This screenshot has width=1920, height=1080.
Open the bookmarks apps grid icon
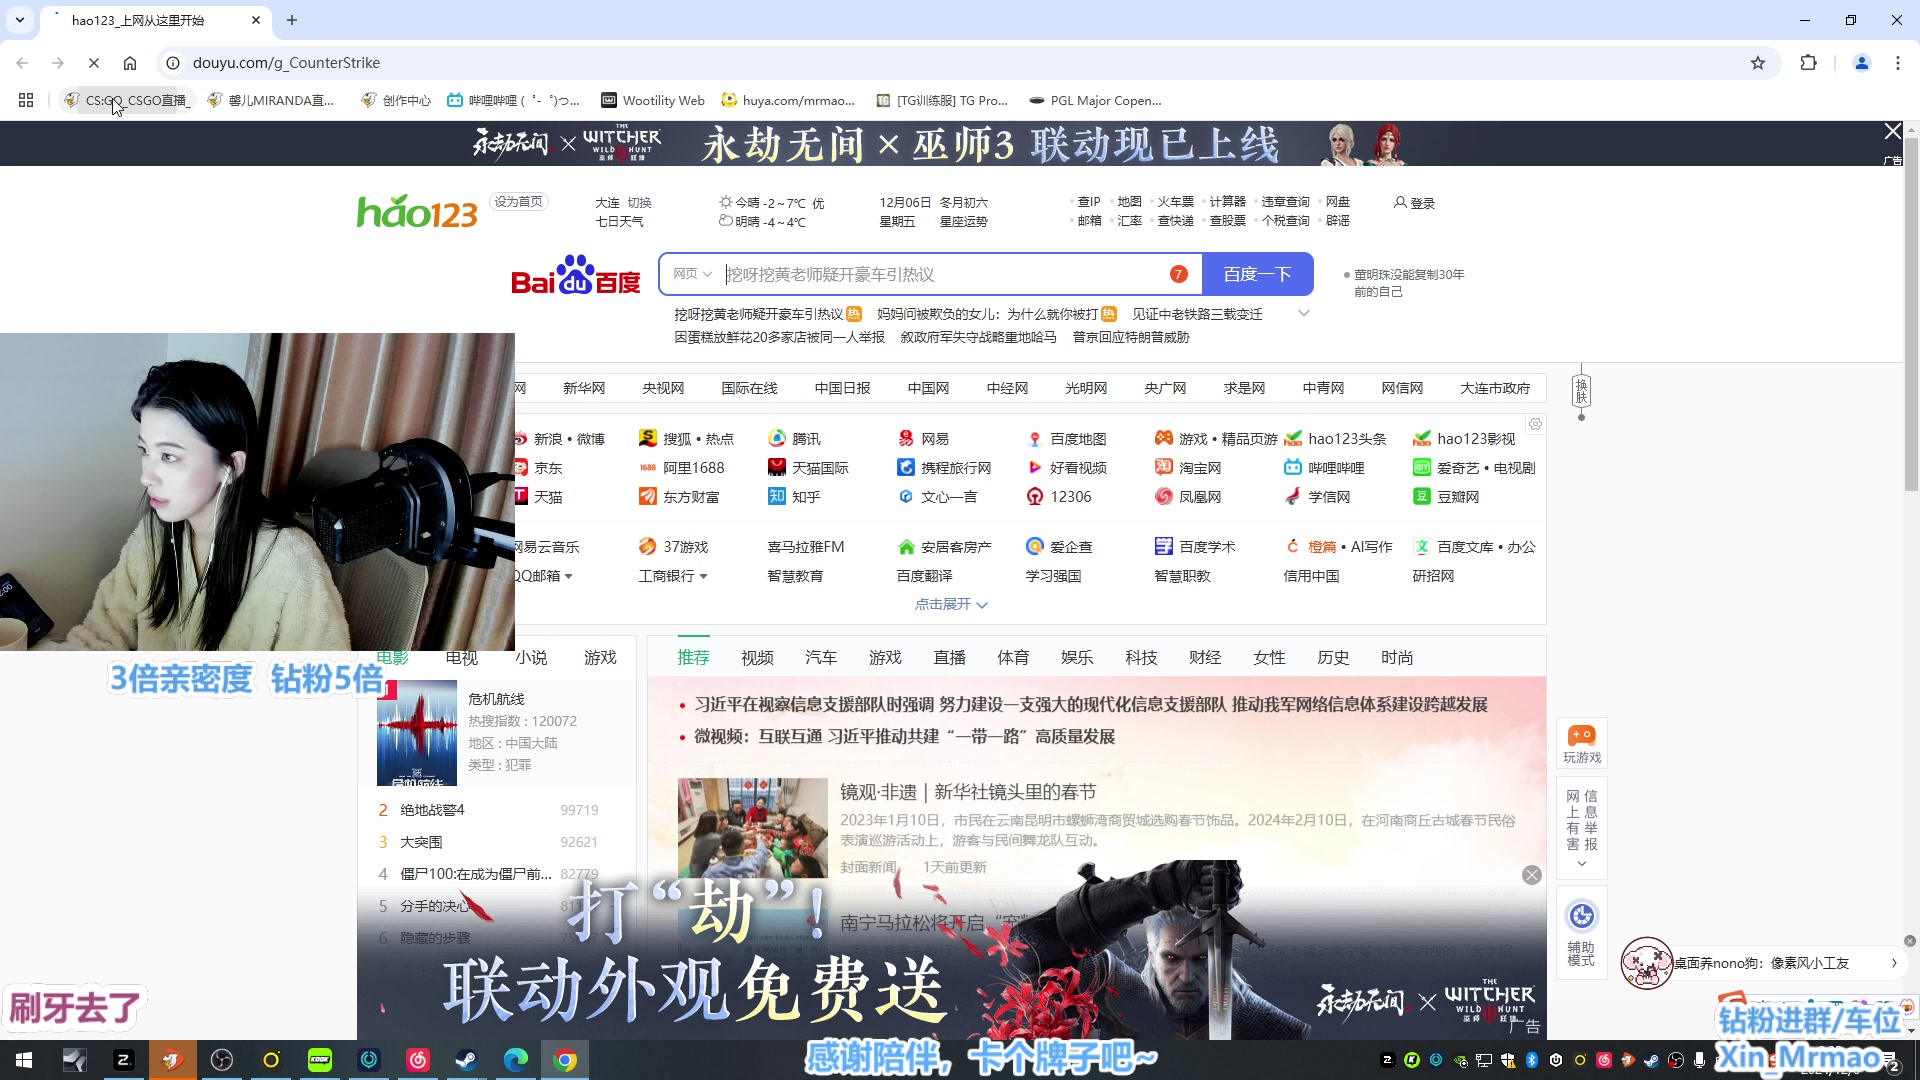click(x=26, y=100)
